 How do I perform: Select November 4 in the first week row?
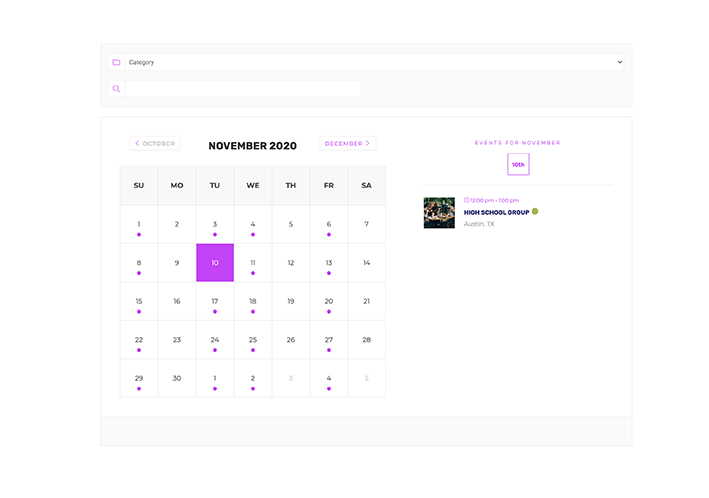pos(253,224)
